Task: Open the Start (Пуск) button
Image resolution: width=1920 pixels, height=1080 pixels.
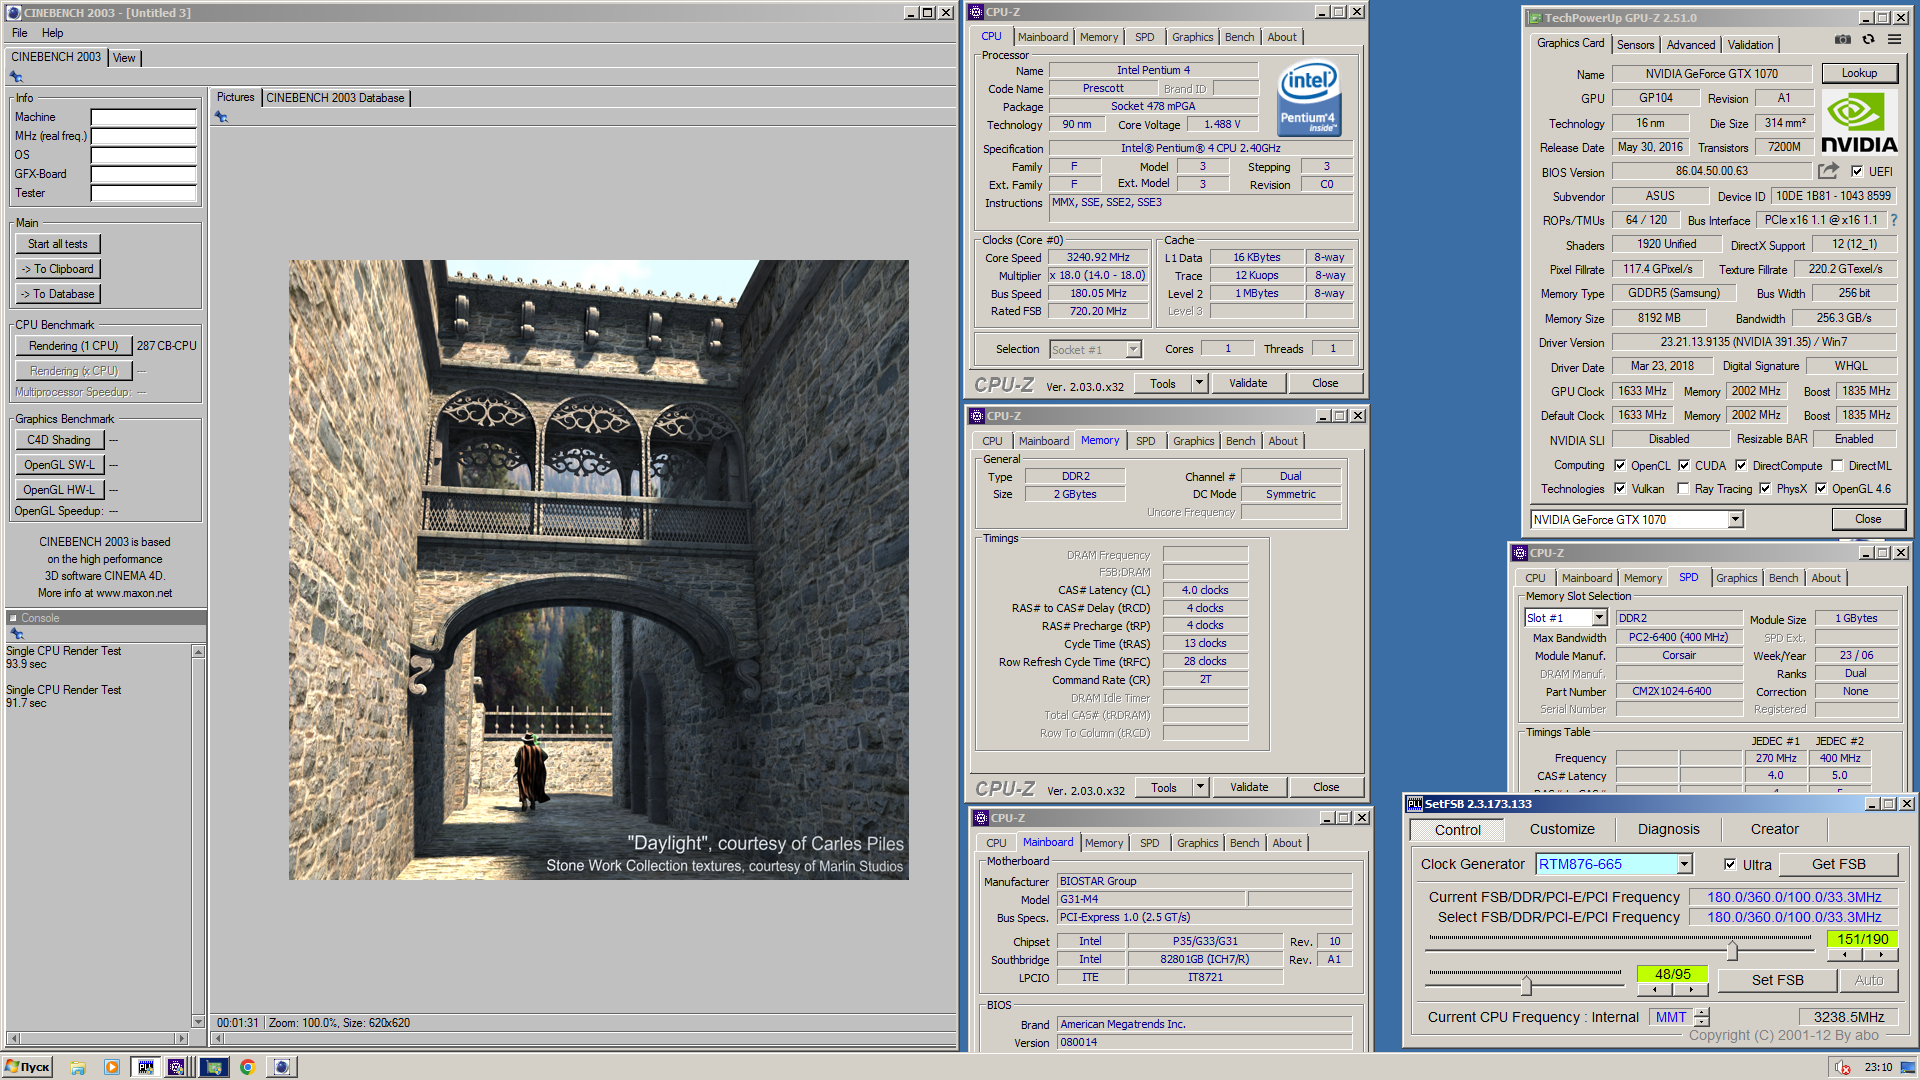Action: [27, 1067]
